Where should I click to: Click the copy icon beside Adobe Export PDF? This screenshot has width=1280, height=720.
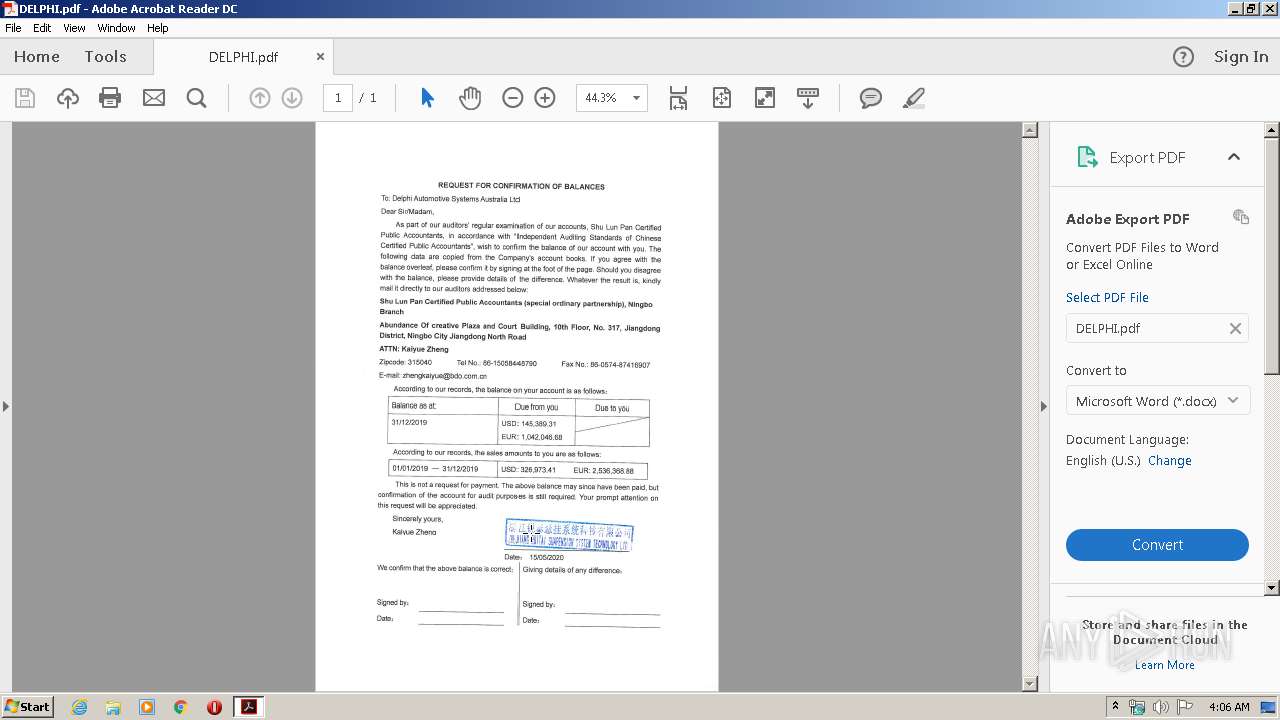pyautogui.click(x=1241, y=217)
